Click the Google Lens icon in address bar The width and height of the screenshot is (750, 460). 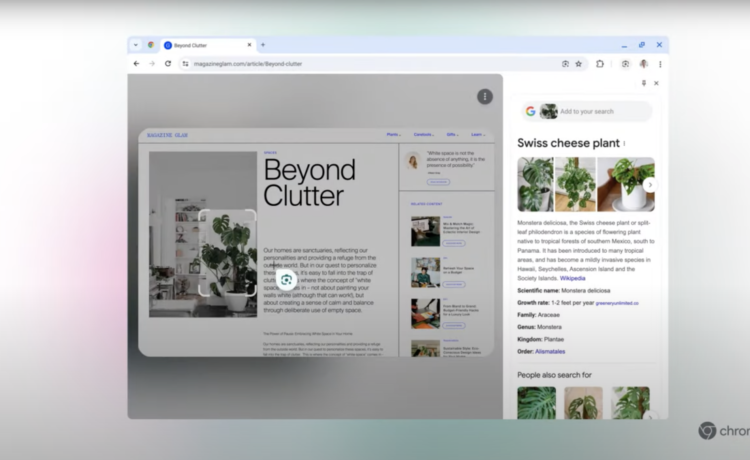coord(565,64)
